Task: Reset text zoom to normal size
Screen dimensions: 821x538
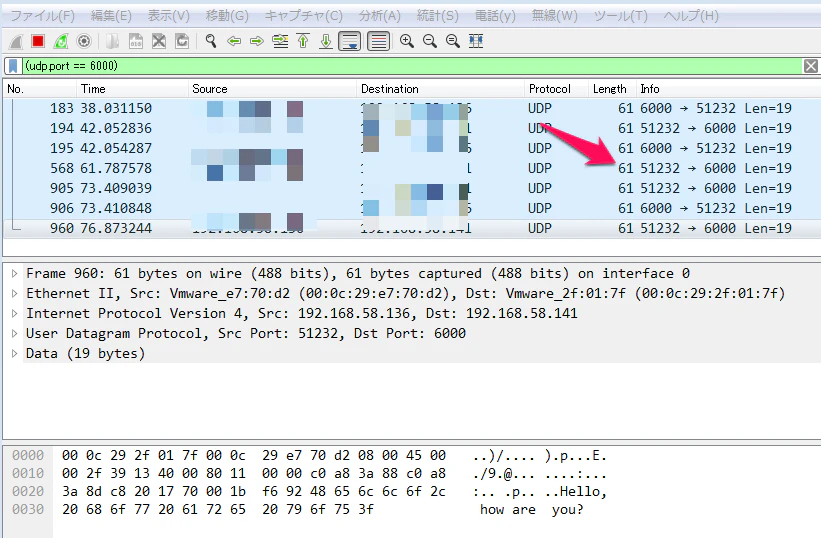Action: pos(453,41)
